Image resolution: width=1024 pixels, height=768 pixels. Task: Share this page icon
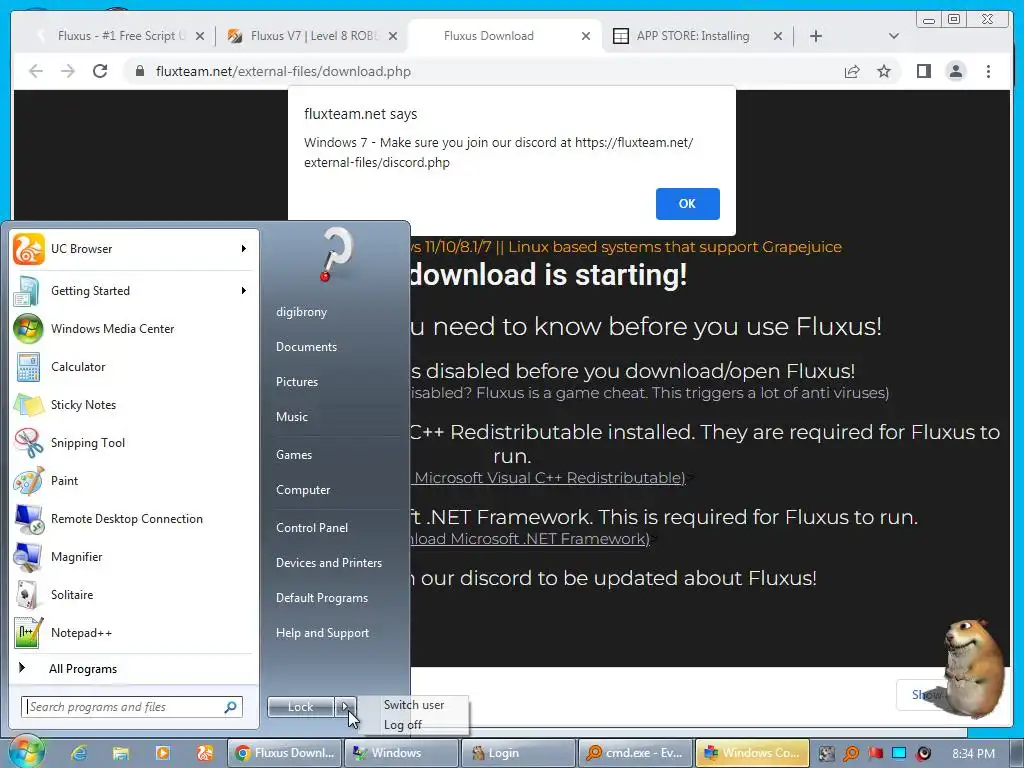(x=852, y=72)
